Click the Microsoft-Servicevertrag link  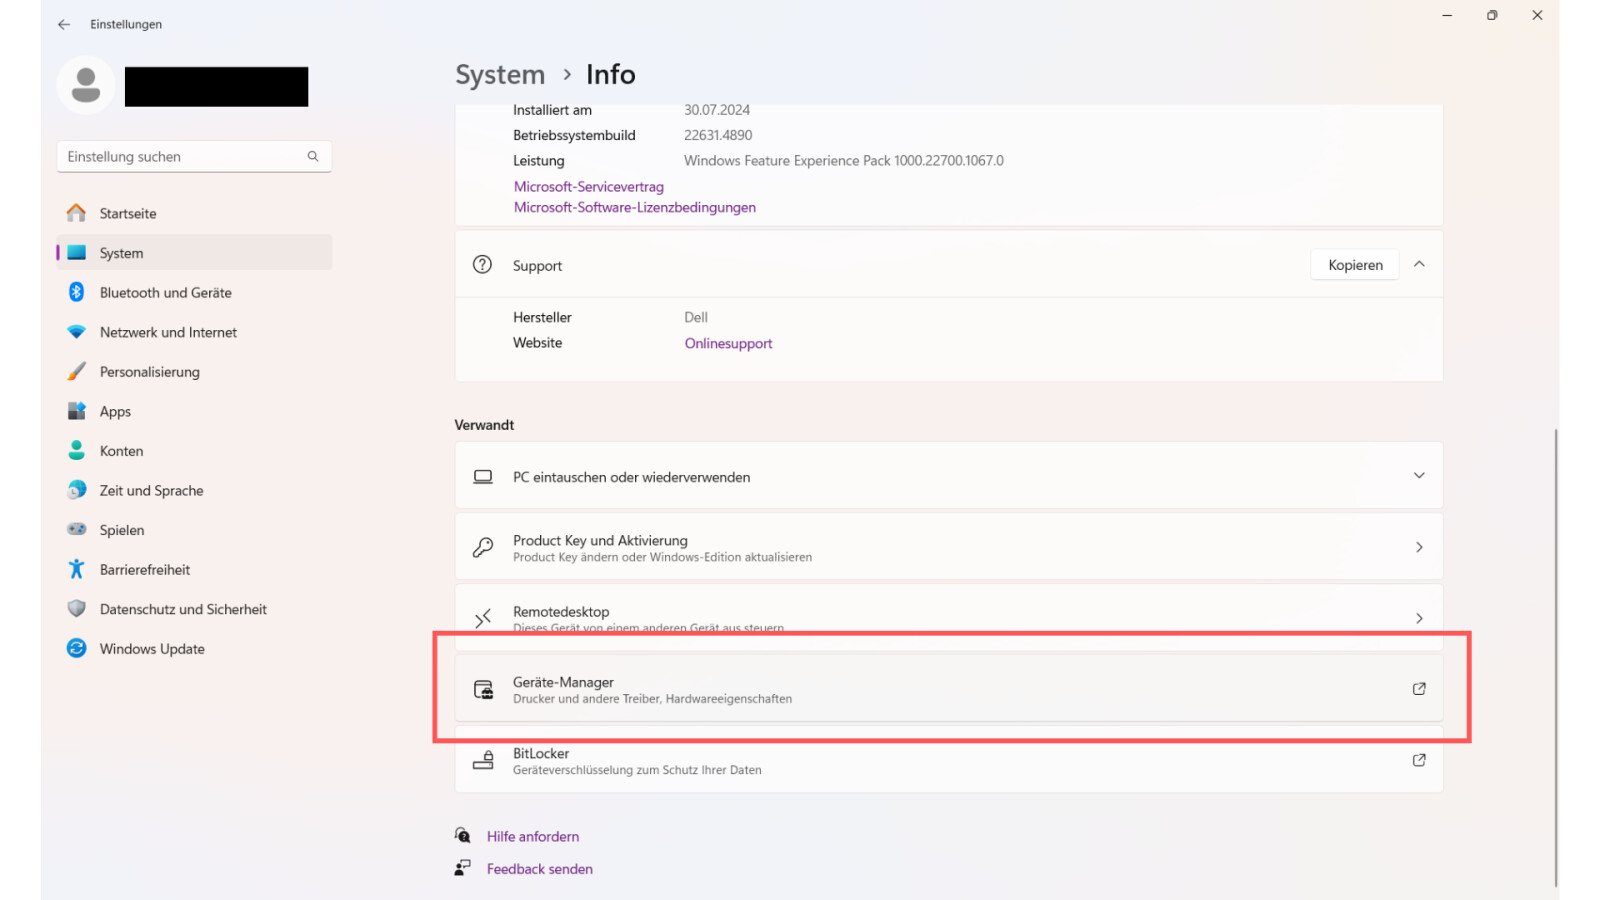(588, 187)
